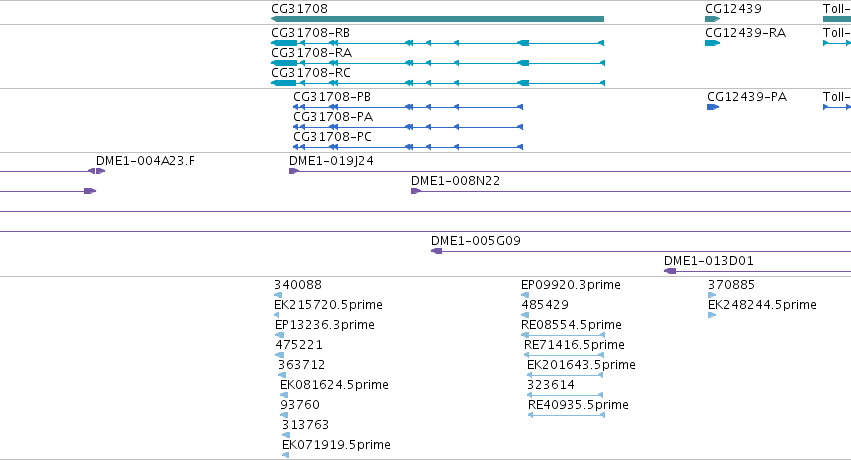This screenshot has height=460, width=851.
Task: Click the CG12439-RA transcript arrow
Action: tap(712, 43)
